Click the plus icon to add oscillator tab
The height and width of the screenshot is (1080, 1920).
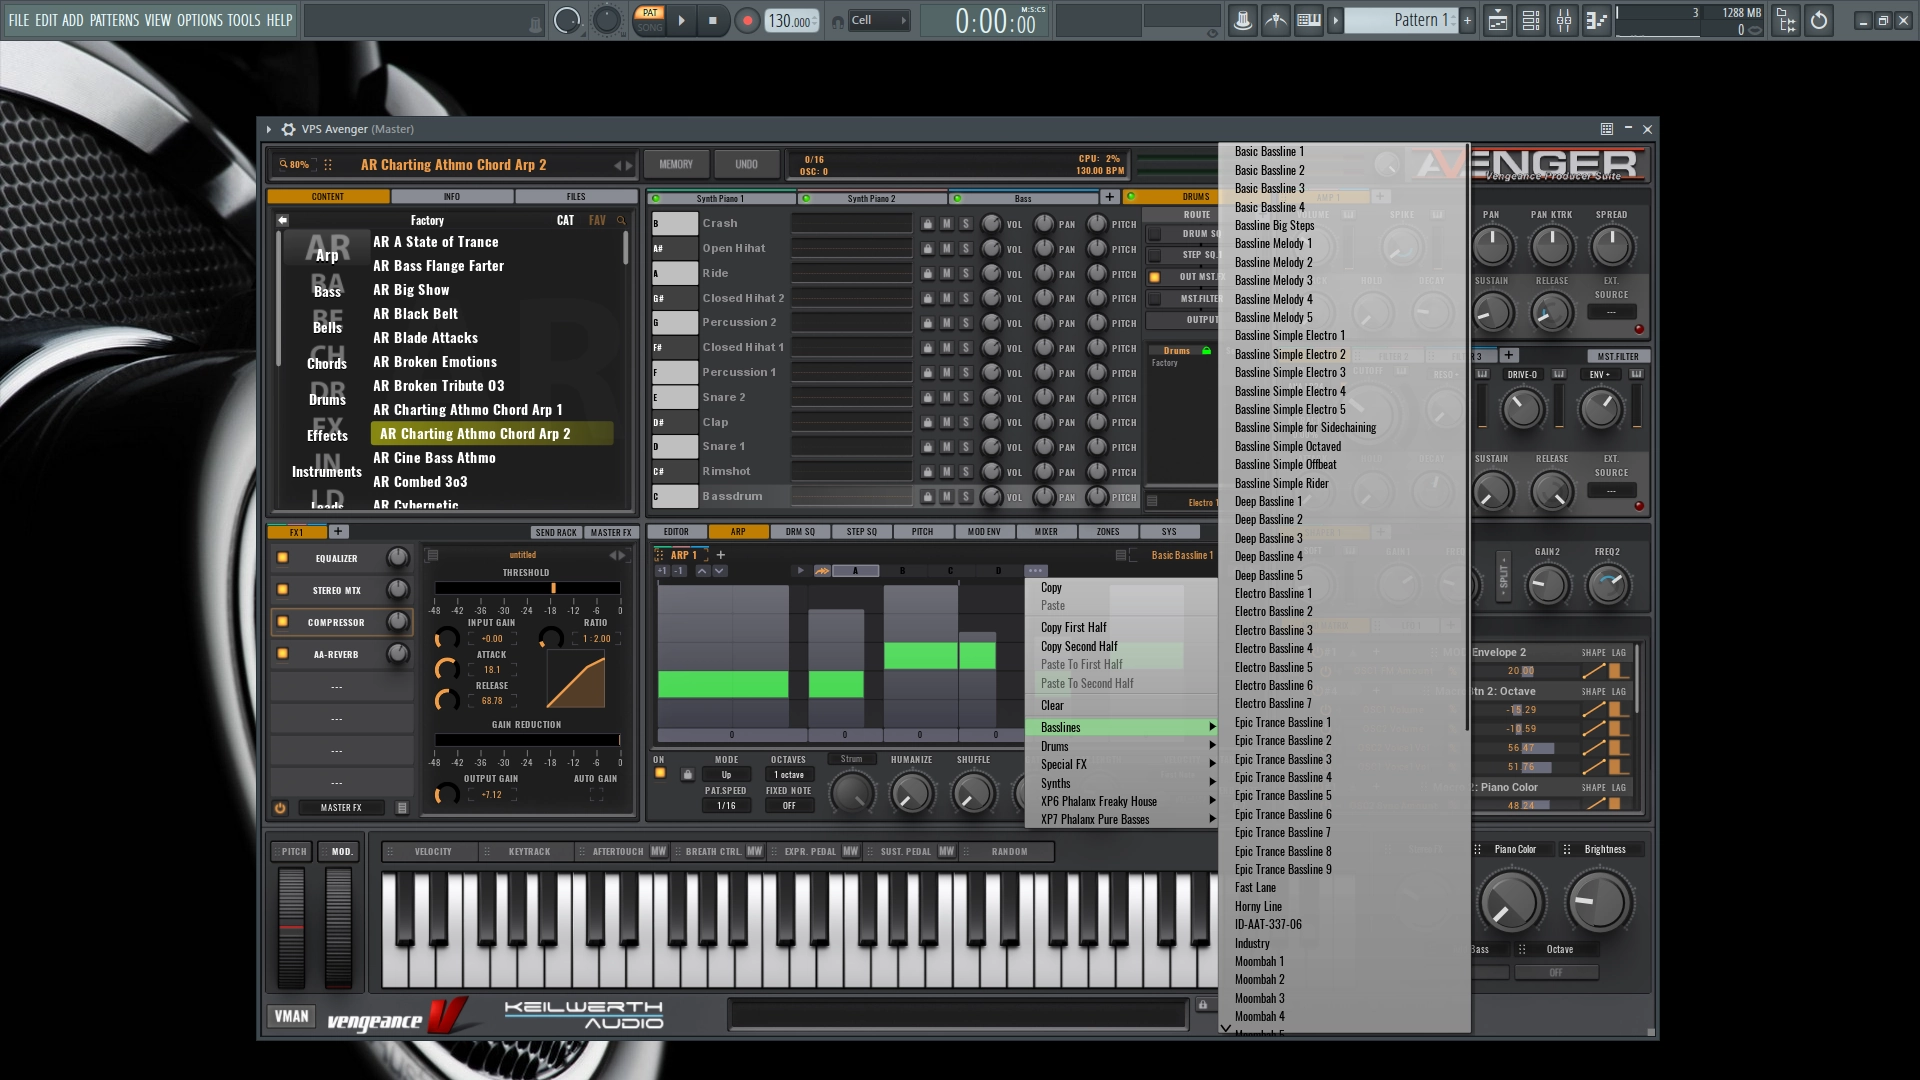[x=1109, y=197]
